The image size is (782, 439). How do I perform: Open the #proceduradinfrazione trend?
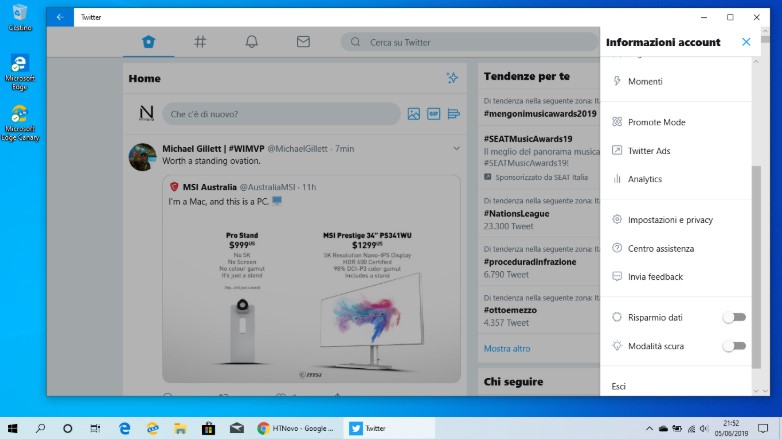(x=530, y=262)
